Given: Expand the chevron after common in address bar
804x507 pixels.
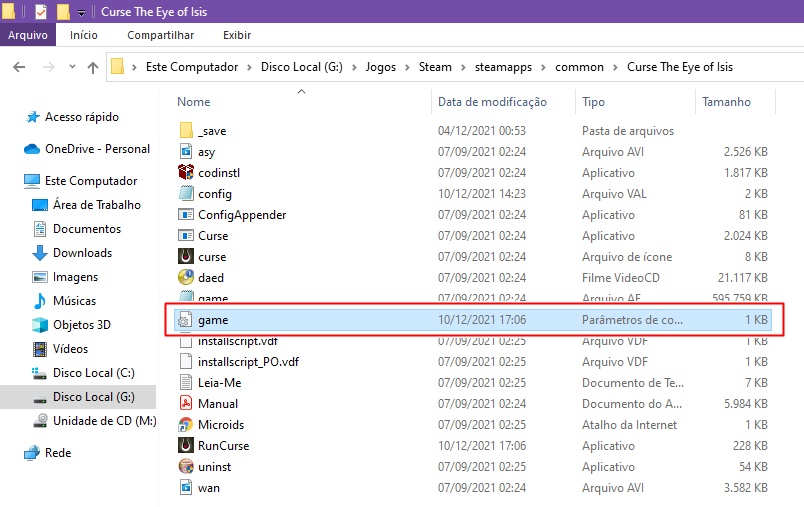Looking at the screenshot, I should [x=615, y=67].
